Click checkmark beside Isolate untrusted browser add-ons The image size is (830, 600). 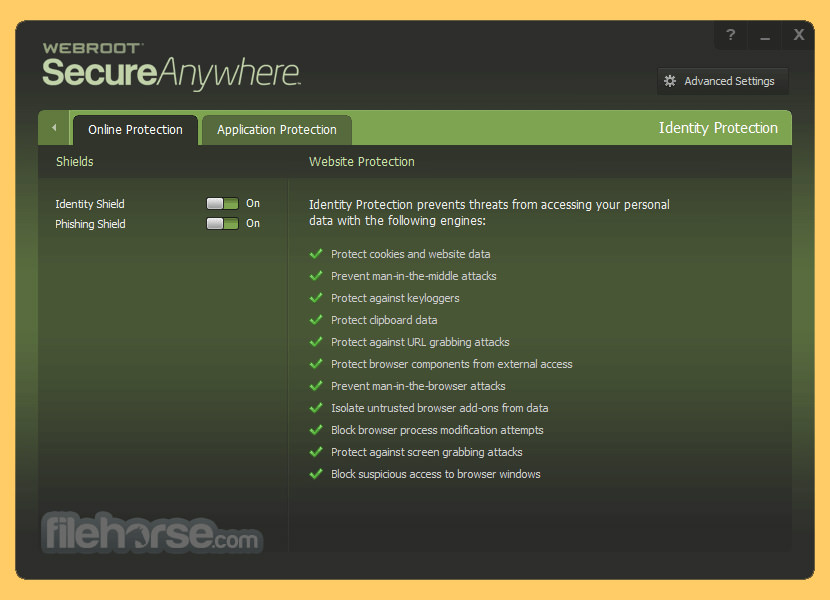coord(316,408)
